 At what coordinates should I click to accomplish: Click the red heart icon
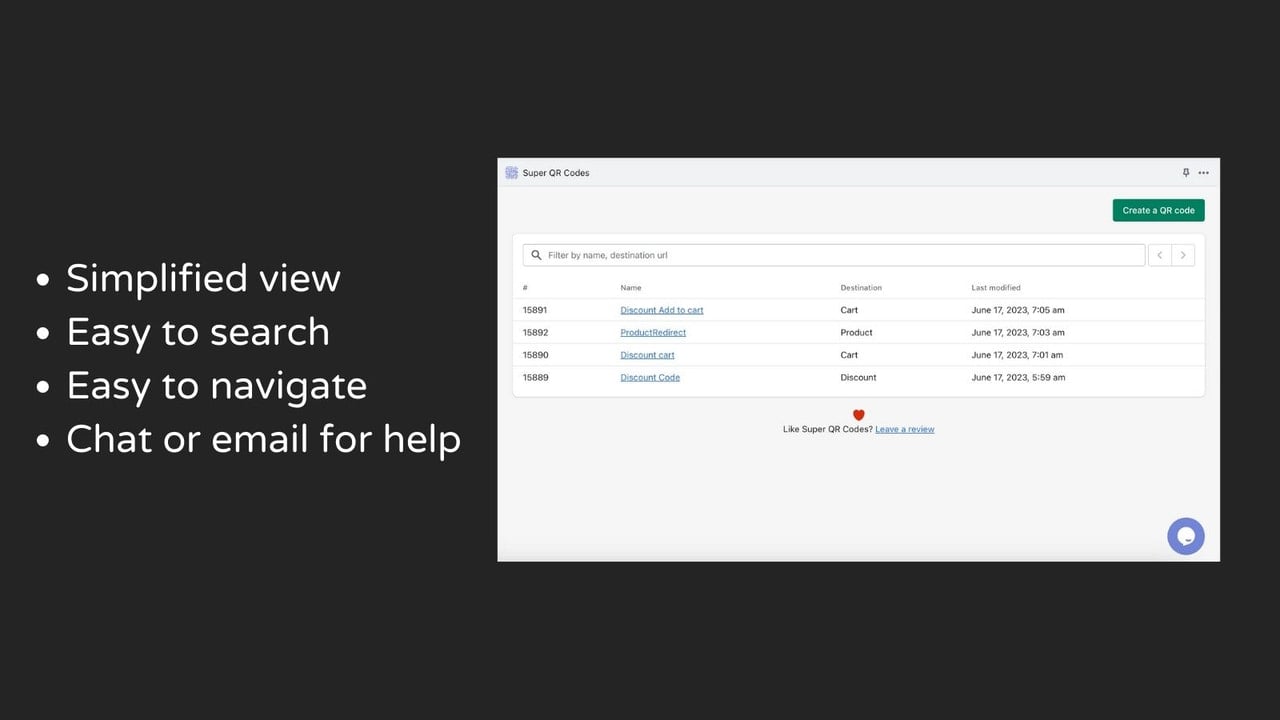pos(858,415)
